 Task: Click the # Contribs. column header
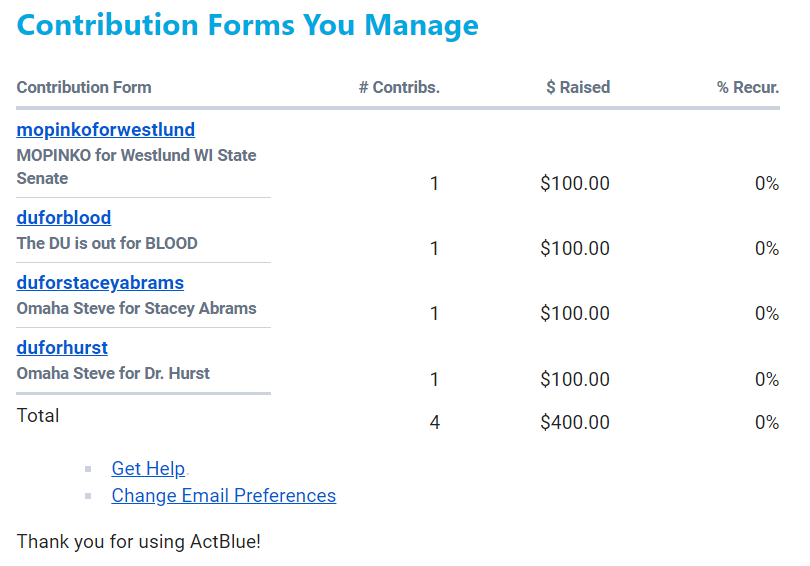[399, 88]
